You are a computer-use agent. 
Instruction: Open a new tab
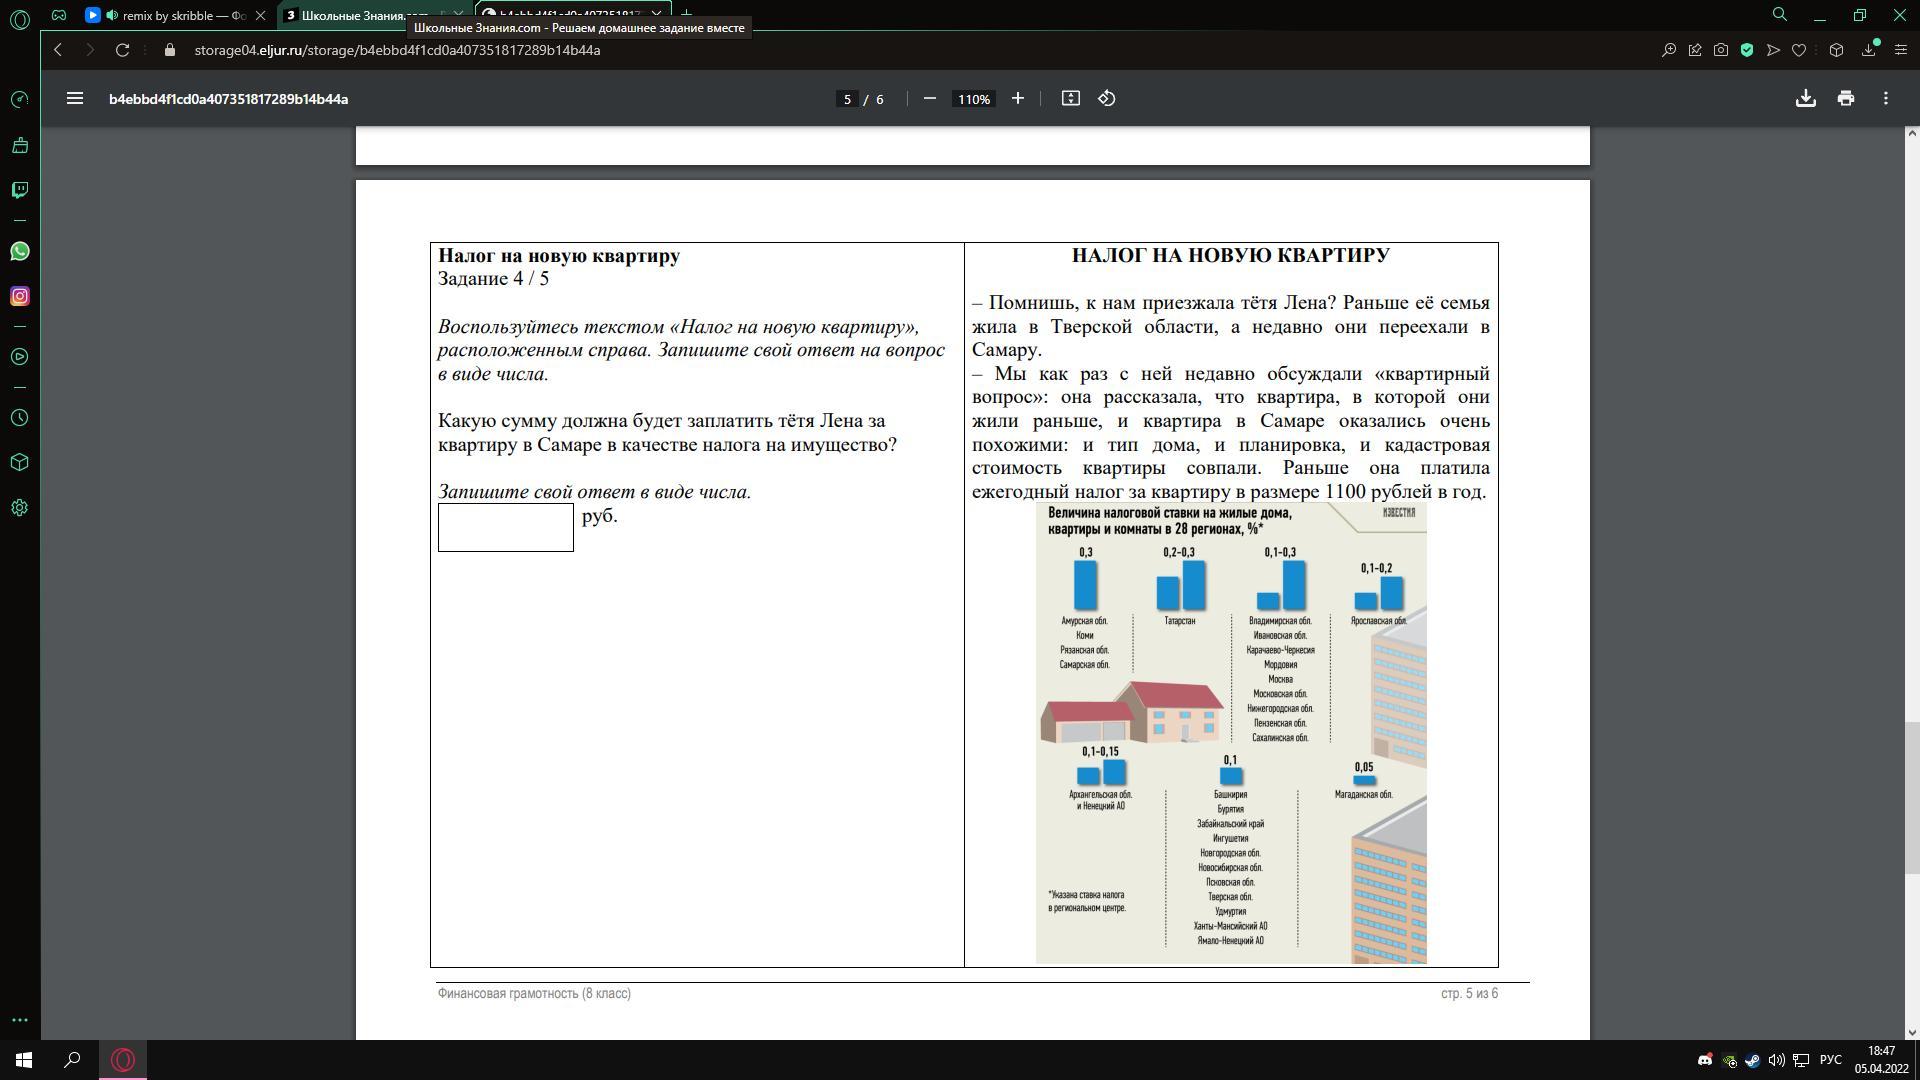(x=687, y=14)
